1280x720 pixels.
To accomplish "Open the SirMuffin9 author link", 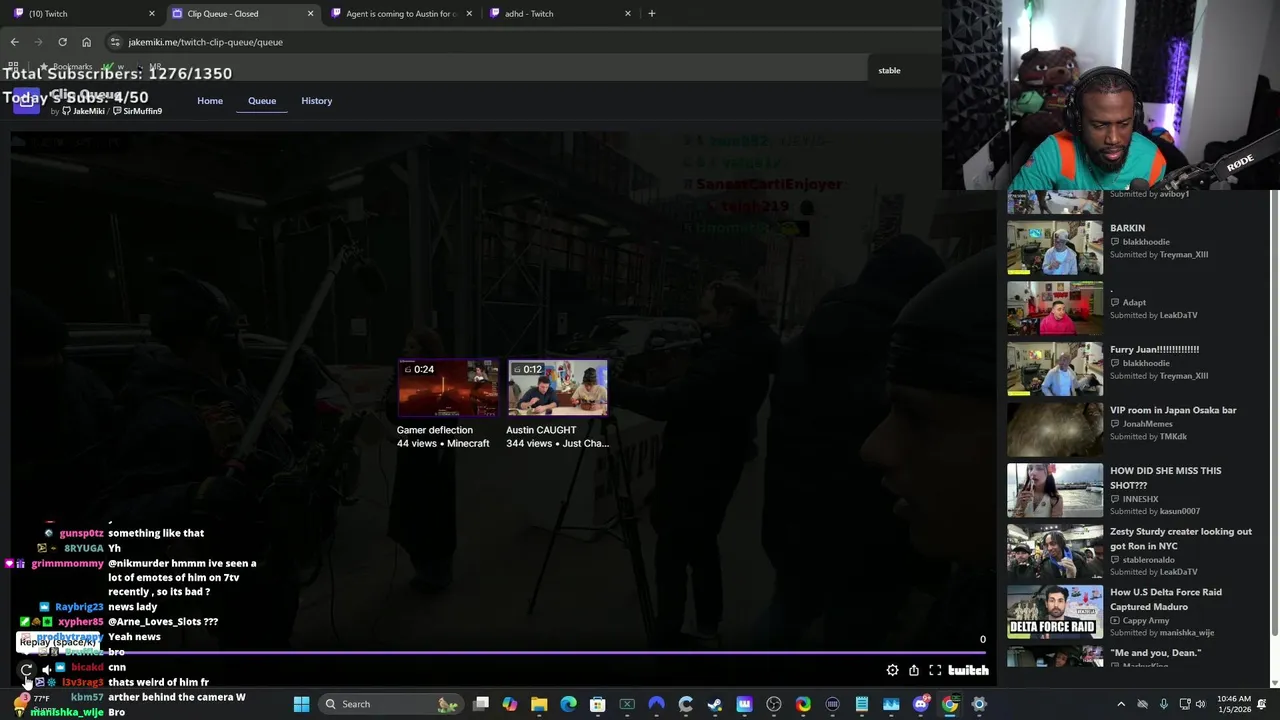I will click(x=137, y=111).
